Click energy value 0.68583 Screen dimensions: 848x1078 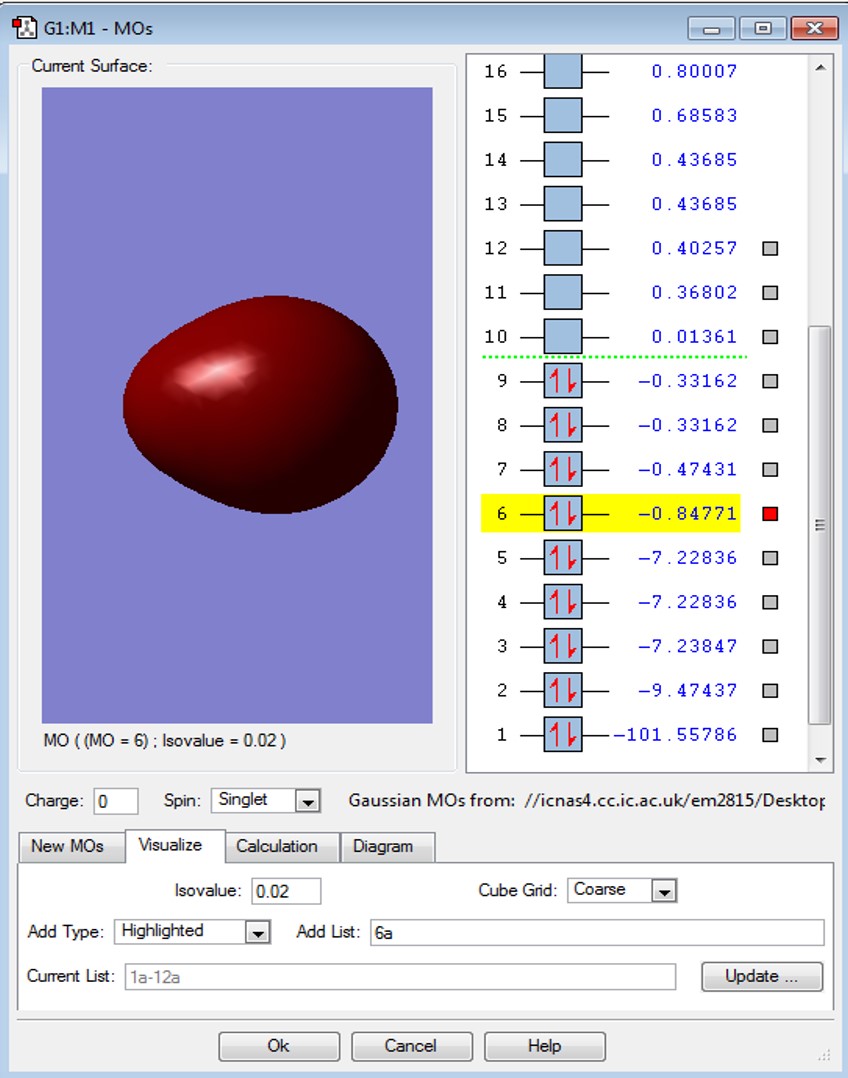[694, 116]
